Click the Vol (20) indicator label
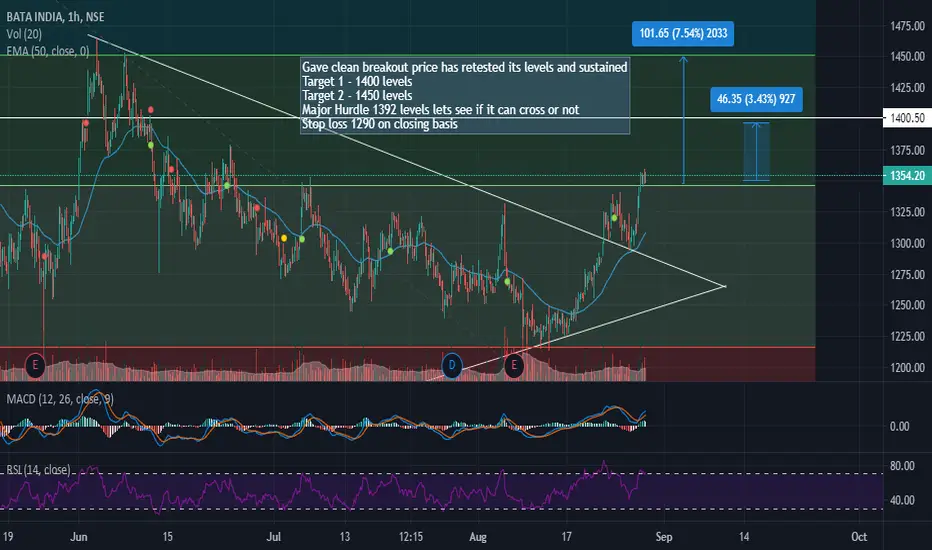The height and width of the screenshot is (550, 932). [x=24, y=34]
